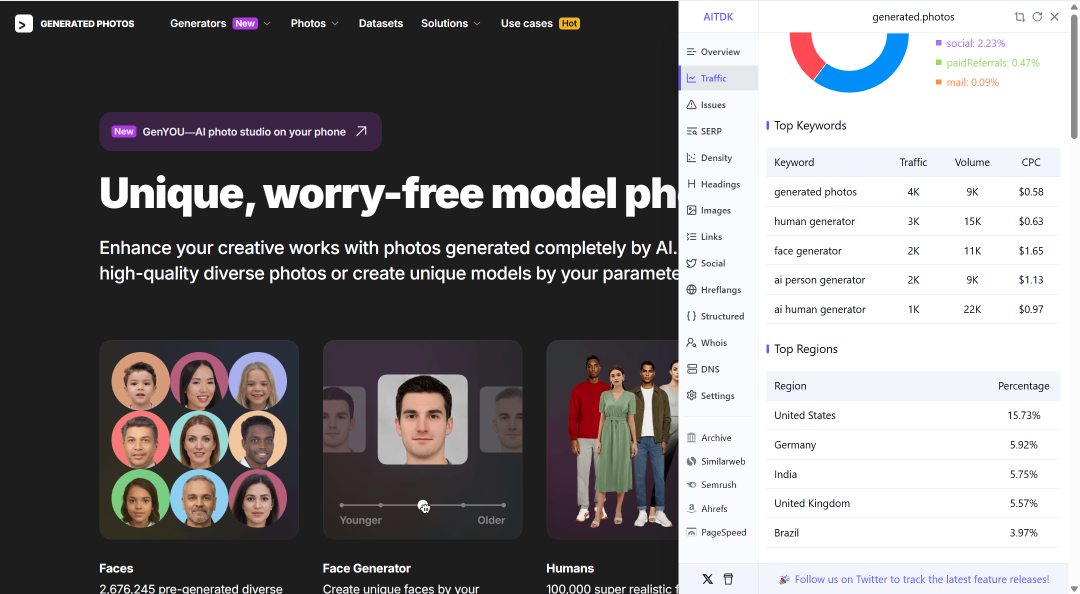Click the arrow icon on GenYOU banner
Image resolution: width=1080 pixels, height=594 pixels.
tap(361, 131)
